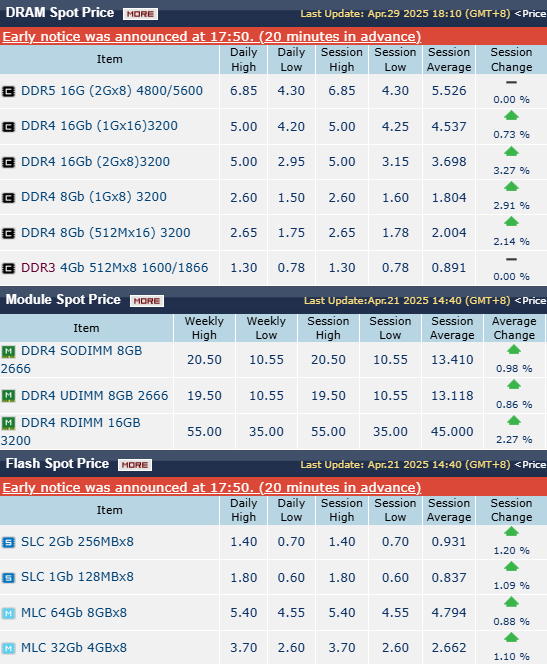Open the DDR4 SODIMM 8GB 2666 item link
The image size is (547, 664).
pyautogui.click(x=71, y=360)
